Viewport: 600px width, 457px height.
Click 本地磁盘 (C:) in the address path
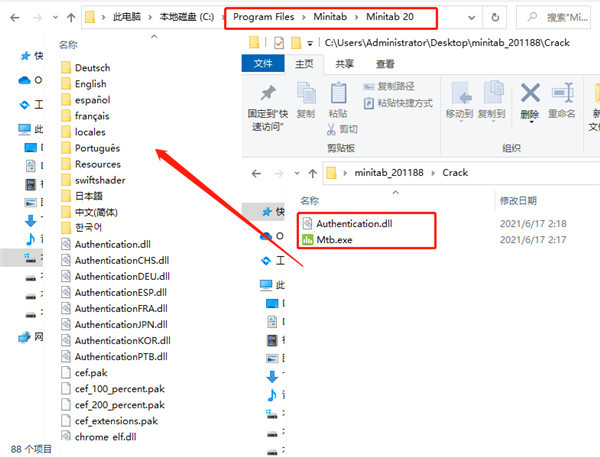[187, 17]
